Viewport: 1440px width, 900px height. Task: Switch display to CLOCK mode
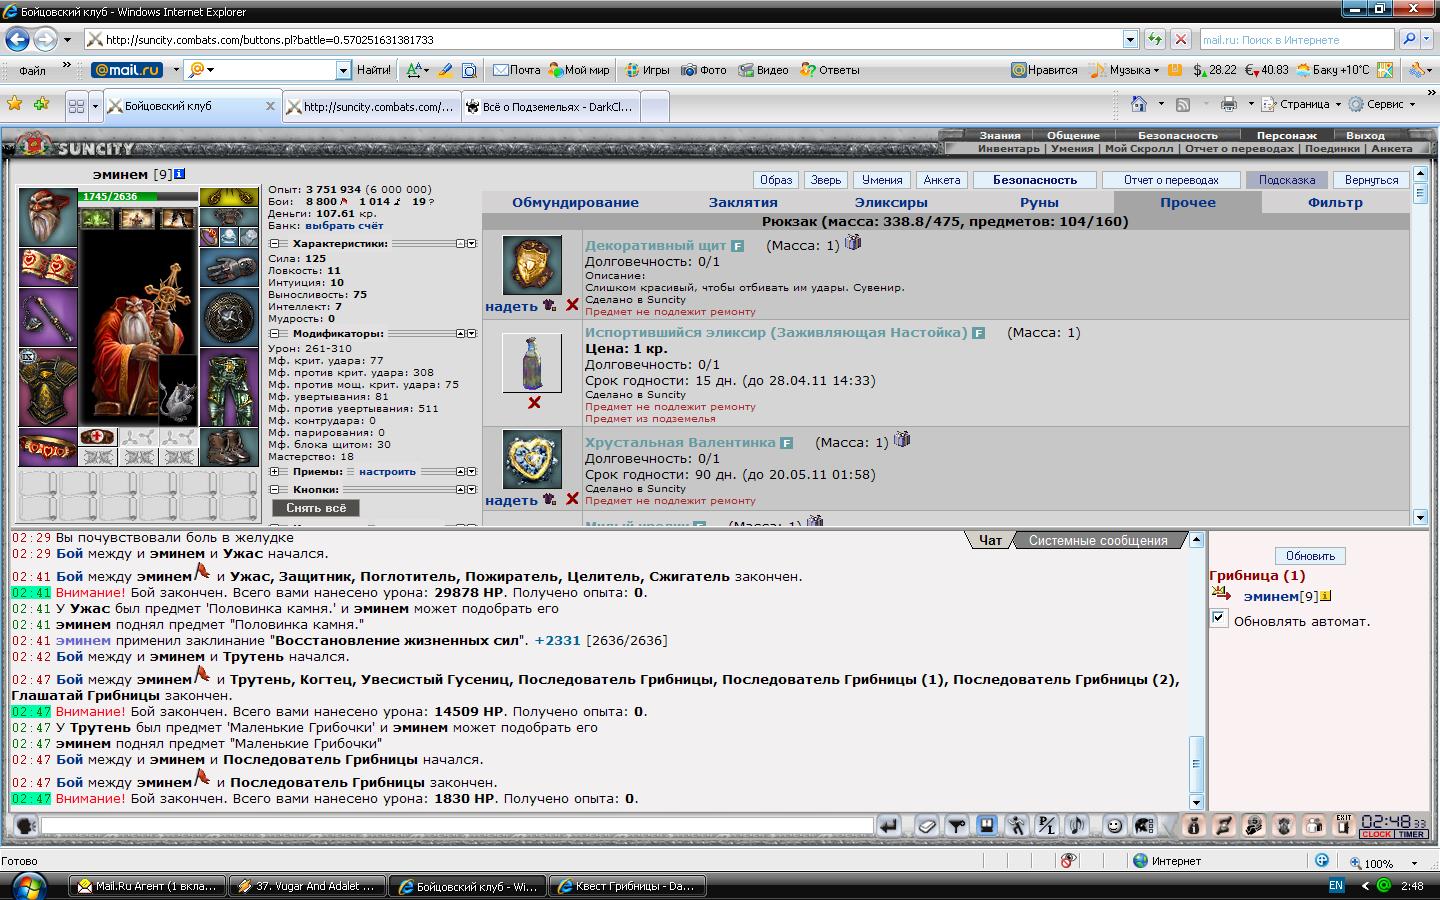(x=1376, y=834)
